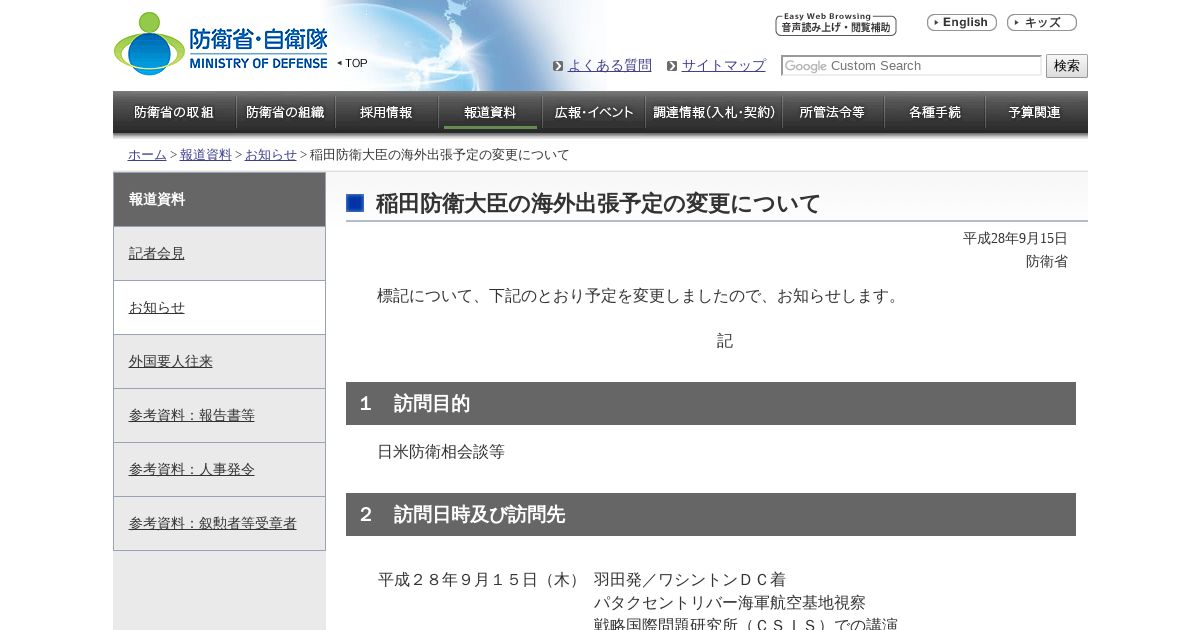Image resolution: width=1200 pixels, height=630 pixels.
Task: Open the 防衛省の組織 menu
Action: point(285,112)
